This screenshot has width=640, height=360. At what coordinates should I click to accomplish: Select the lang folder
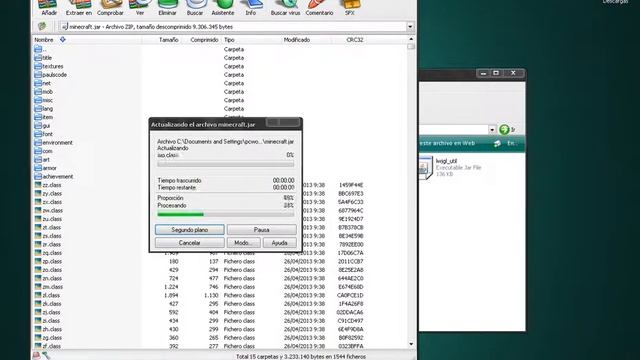44,109
